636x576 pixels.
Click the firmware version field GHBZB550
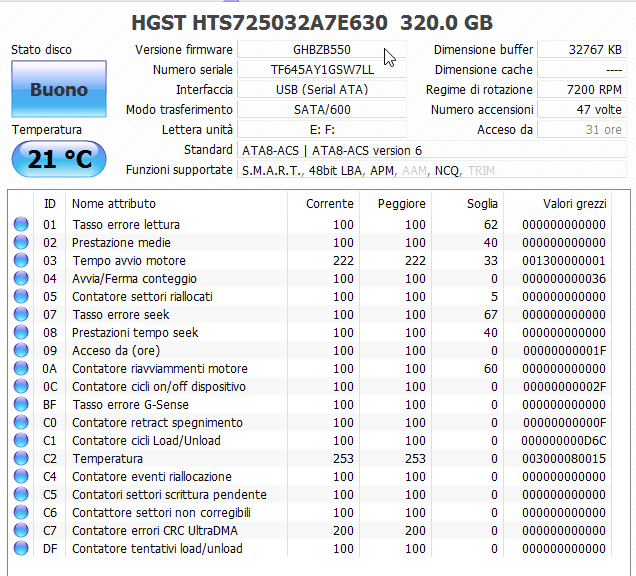(322, 49)
